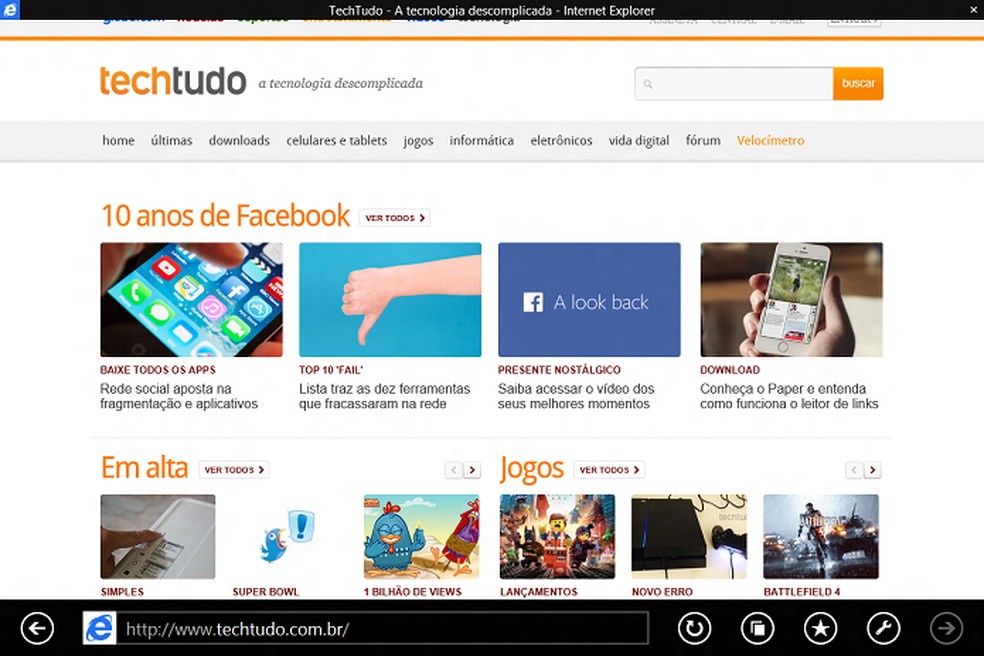Open the home menu item
The width and height of the screenshot is (984, 656).
118,141
